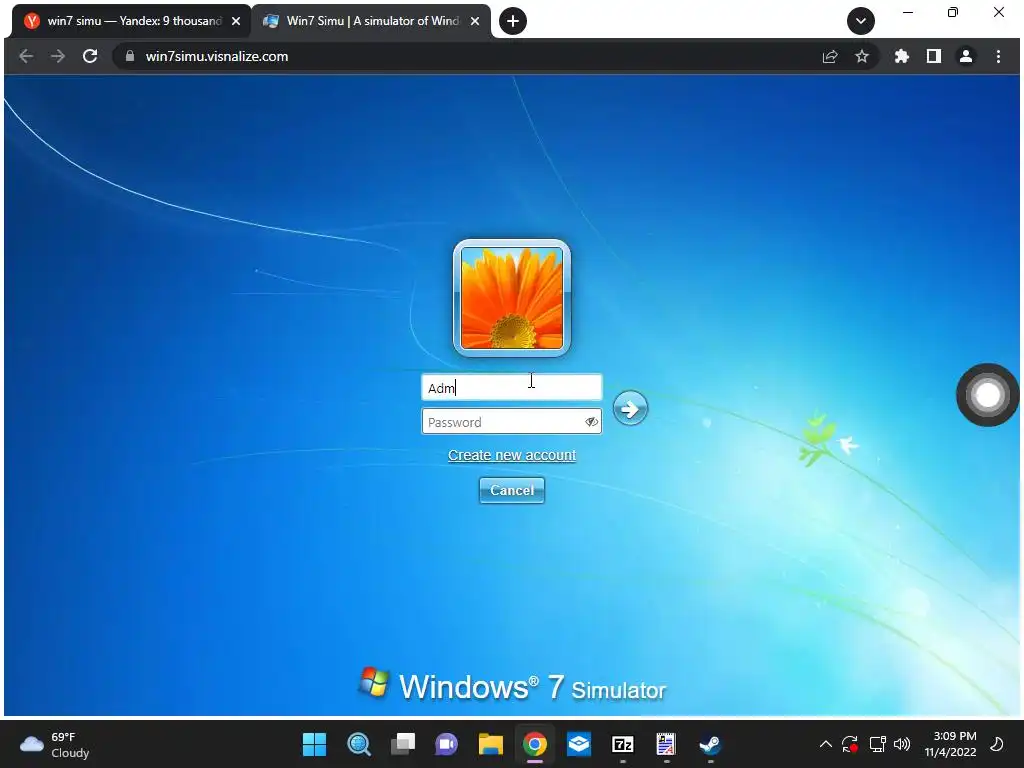Share this page from address bar

(830, 56)
